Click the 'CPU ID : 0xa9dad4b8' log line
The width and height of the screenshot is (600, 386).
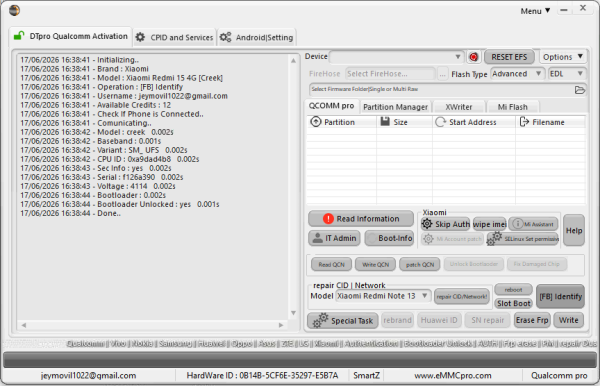tap(110, 159)
